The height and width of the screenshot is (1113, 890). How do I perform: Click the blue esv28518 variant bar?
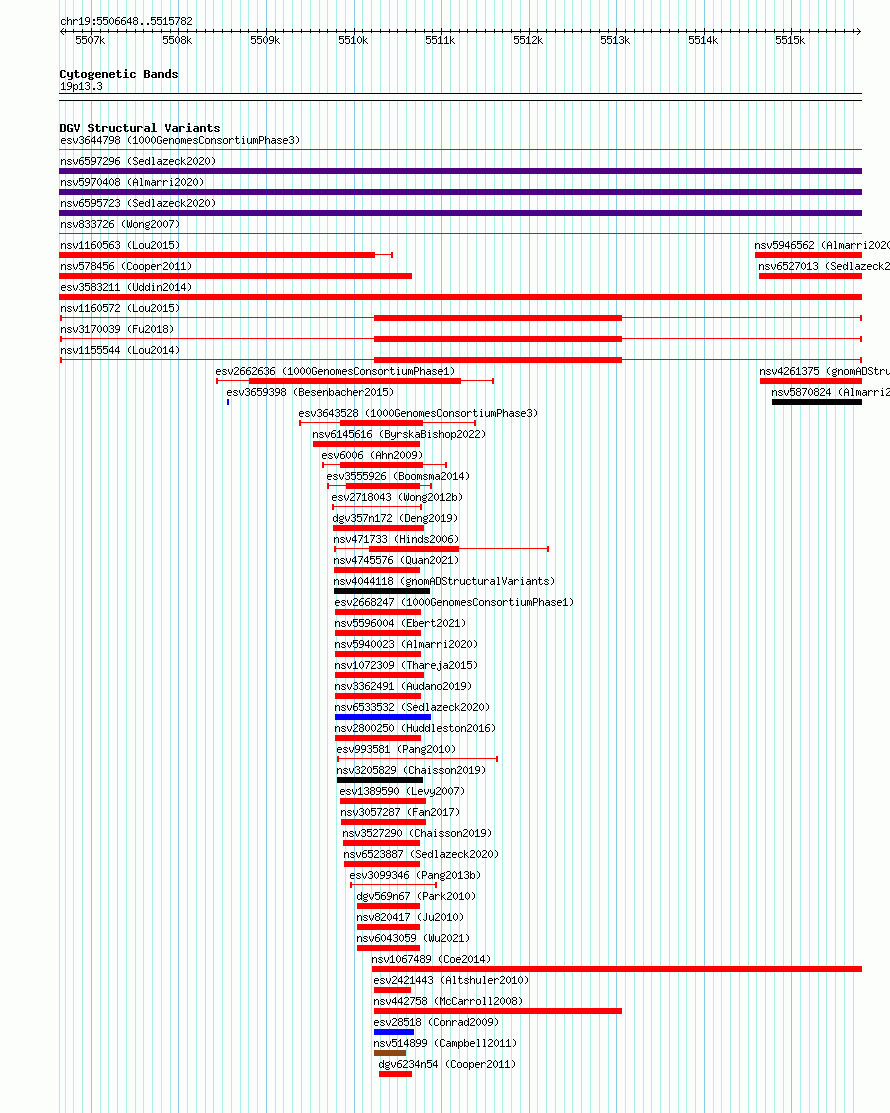tap(394, 1032)
